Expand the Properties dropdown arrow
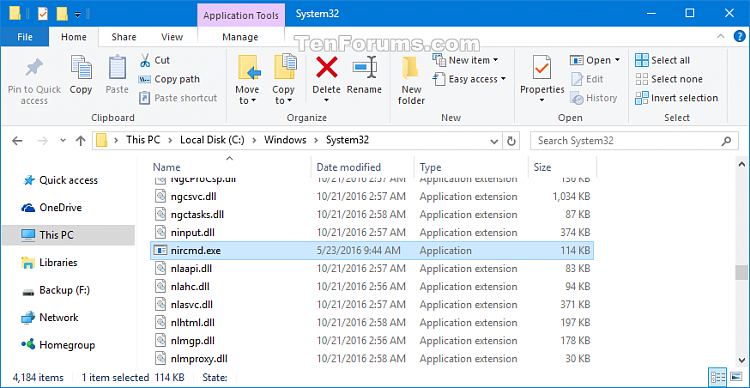Screen dimensions: 750x388 [x=542, y=100]
